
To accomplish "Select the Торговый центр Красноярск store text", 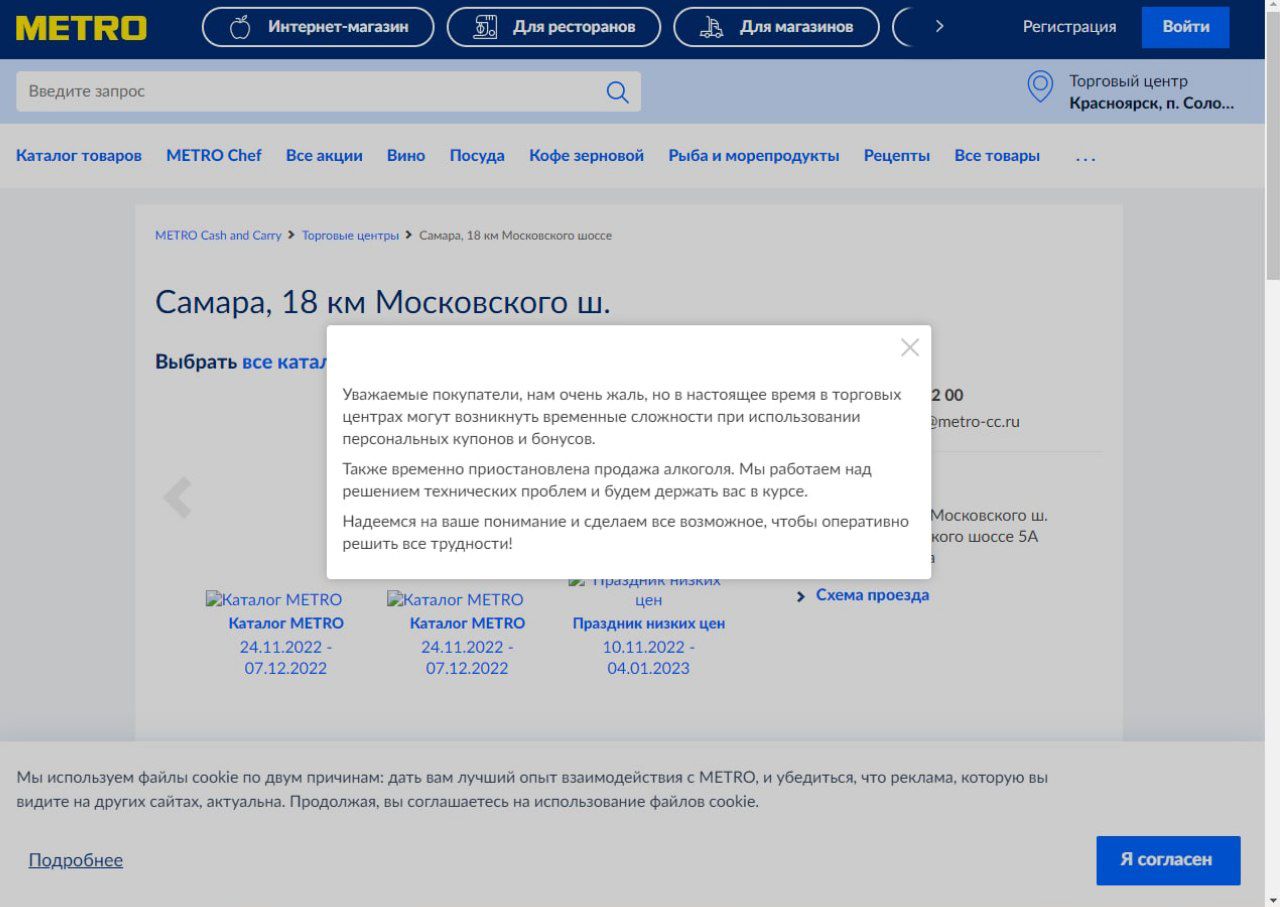I will [1151, 92].
